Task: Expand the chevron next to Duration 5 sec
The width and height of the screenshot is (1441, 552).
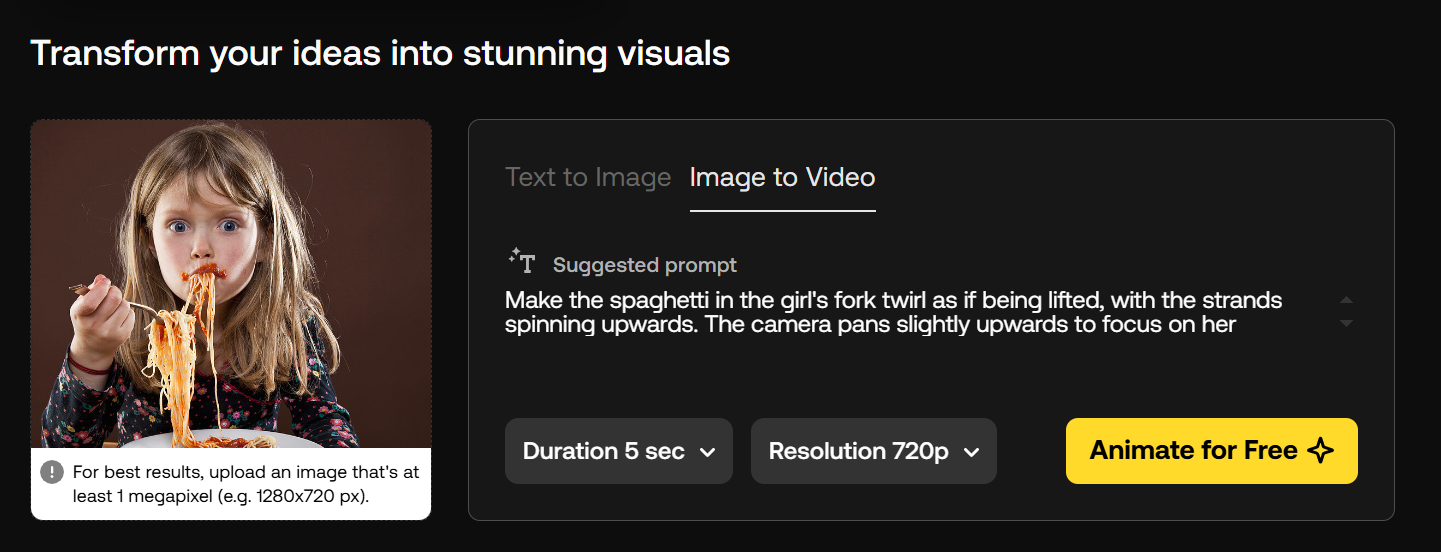Action: point(707,452)
